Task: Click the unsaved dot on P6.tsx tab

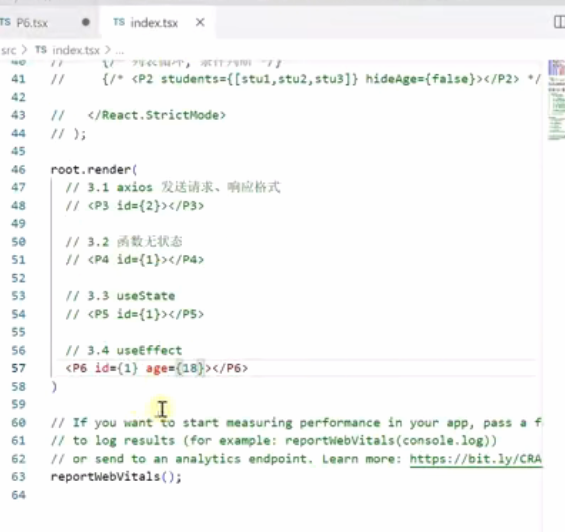Action: tap(86, 22)
